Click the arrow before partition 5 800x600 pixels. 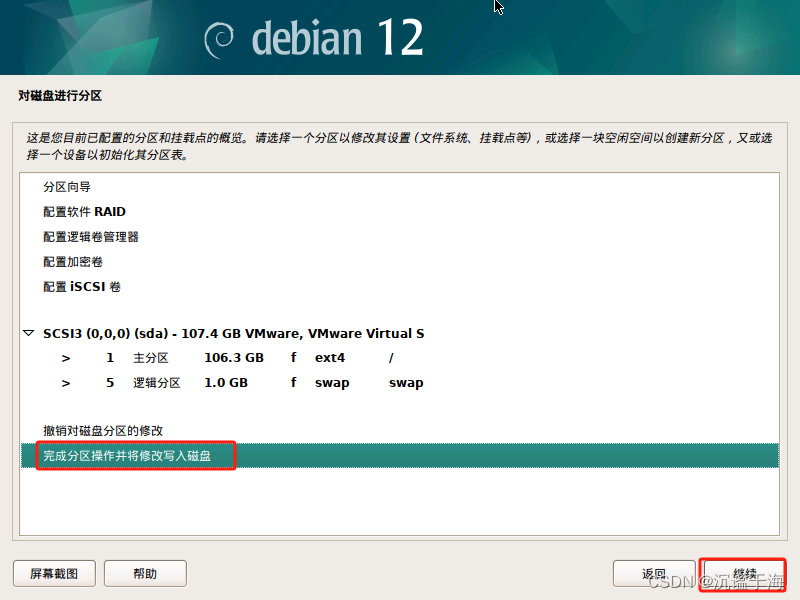(66, 384)
